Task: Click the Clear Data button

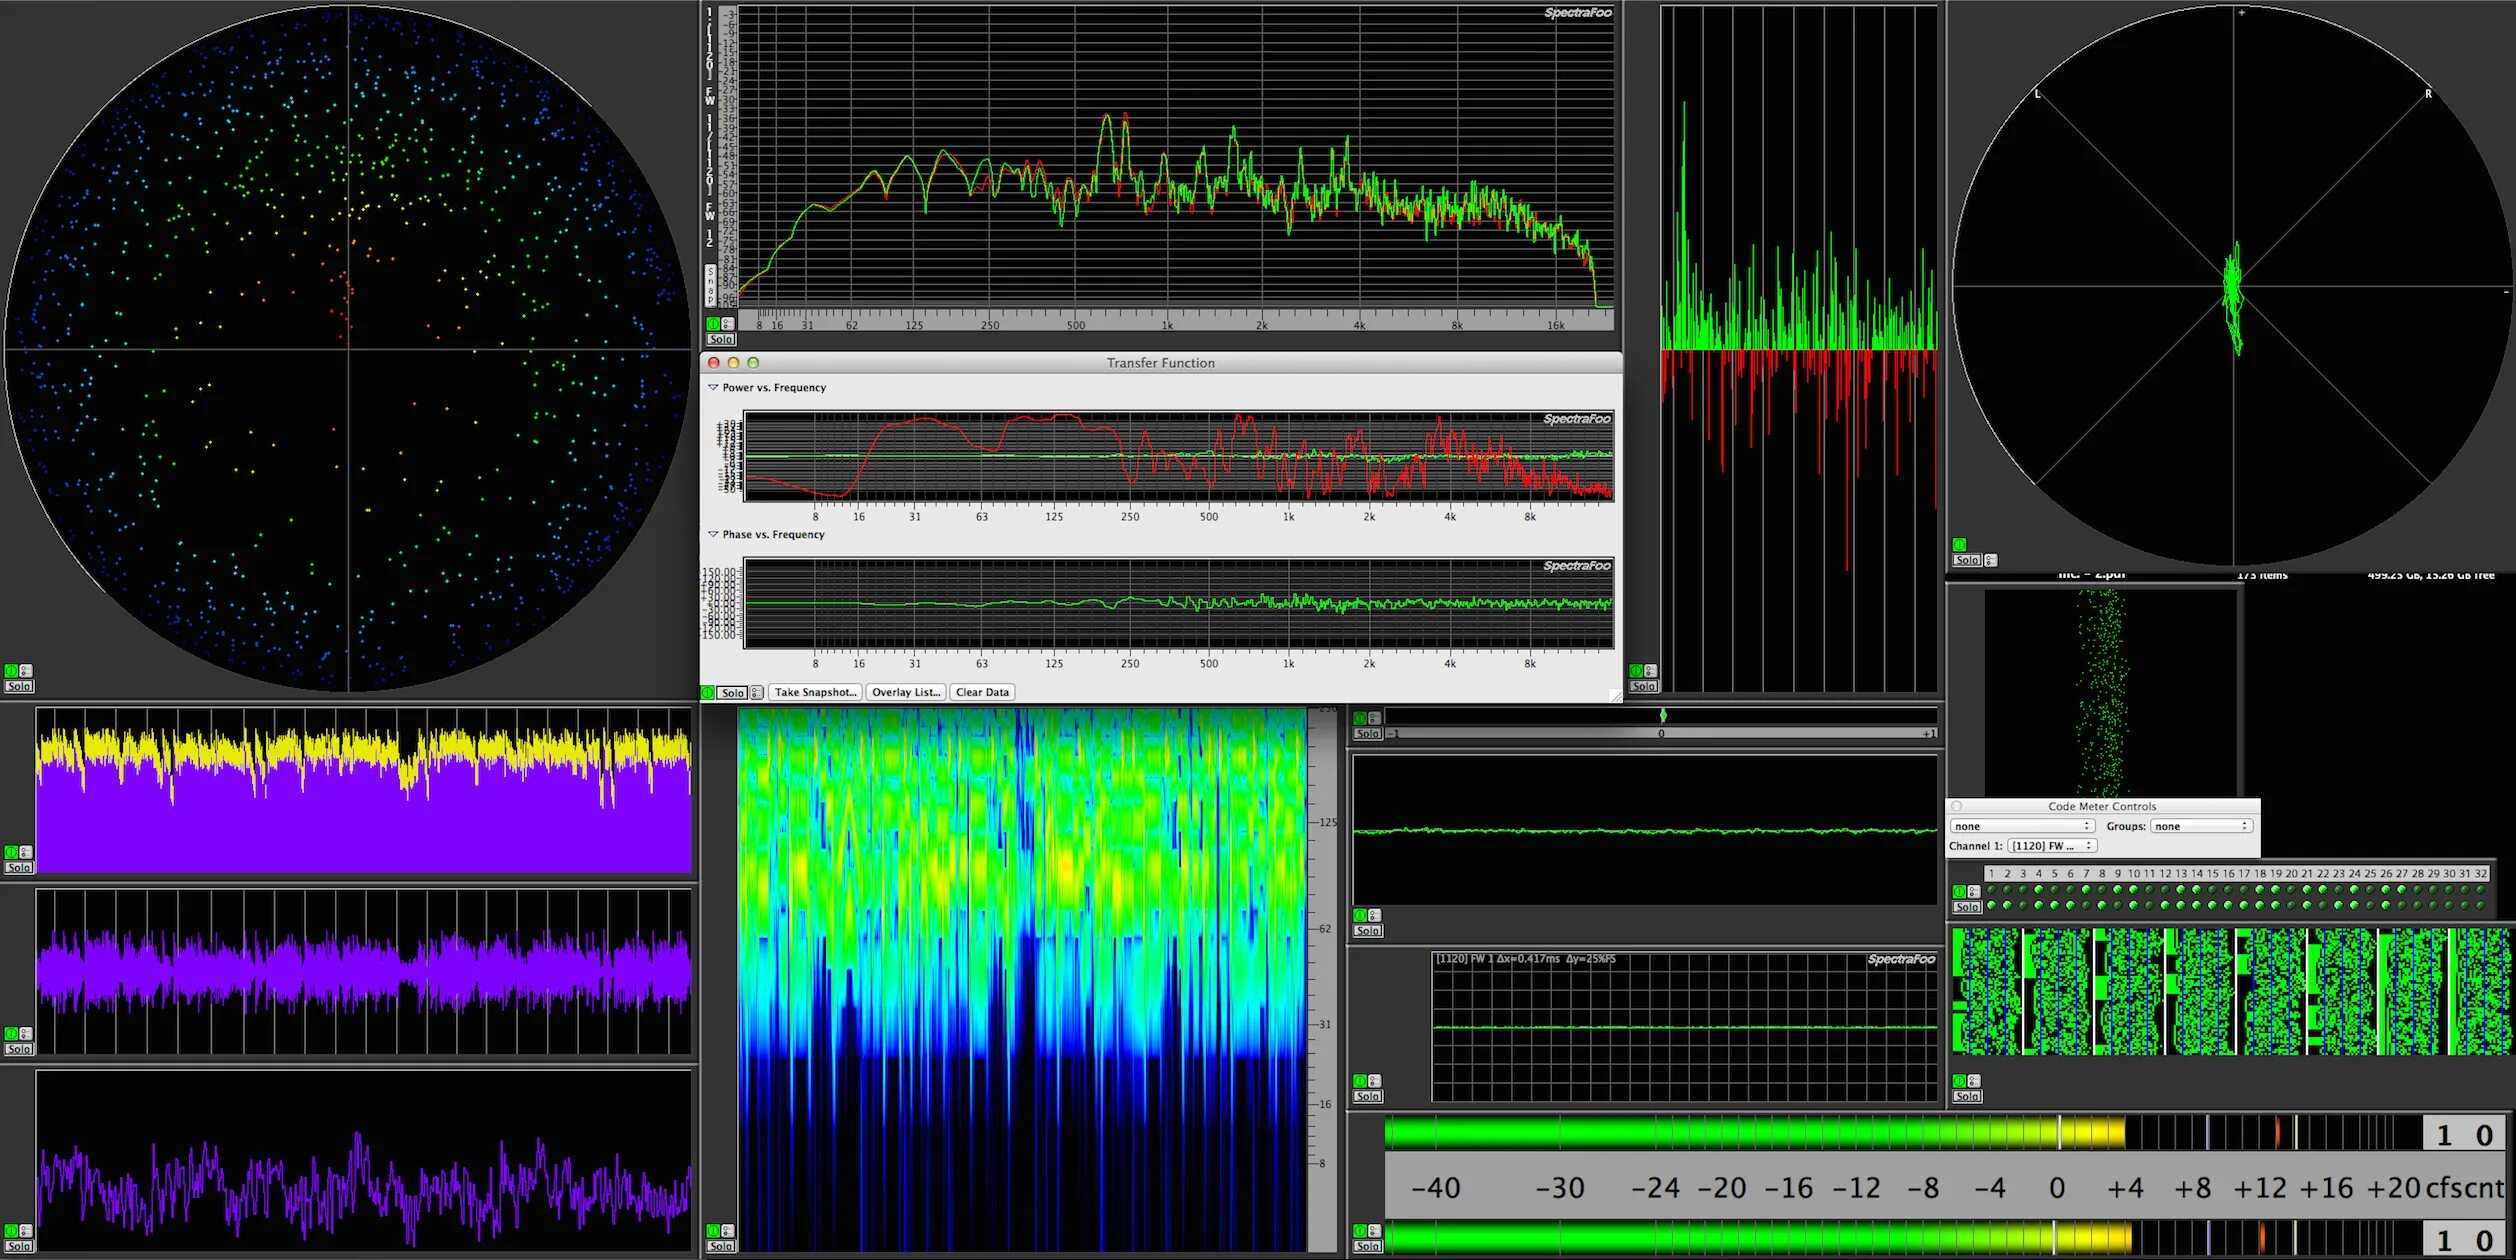Action: pyautogui.click(x=982, y=692)
